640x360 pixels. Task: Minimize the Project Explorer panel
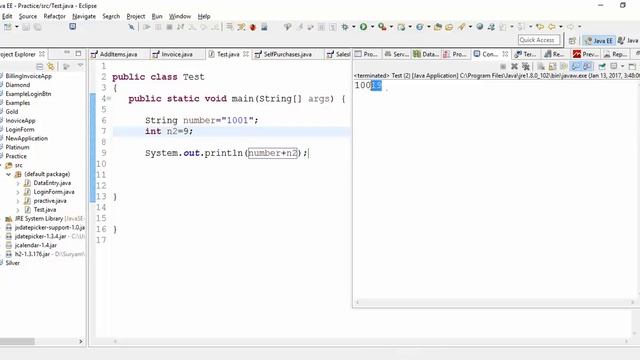[x=67, y=53]
